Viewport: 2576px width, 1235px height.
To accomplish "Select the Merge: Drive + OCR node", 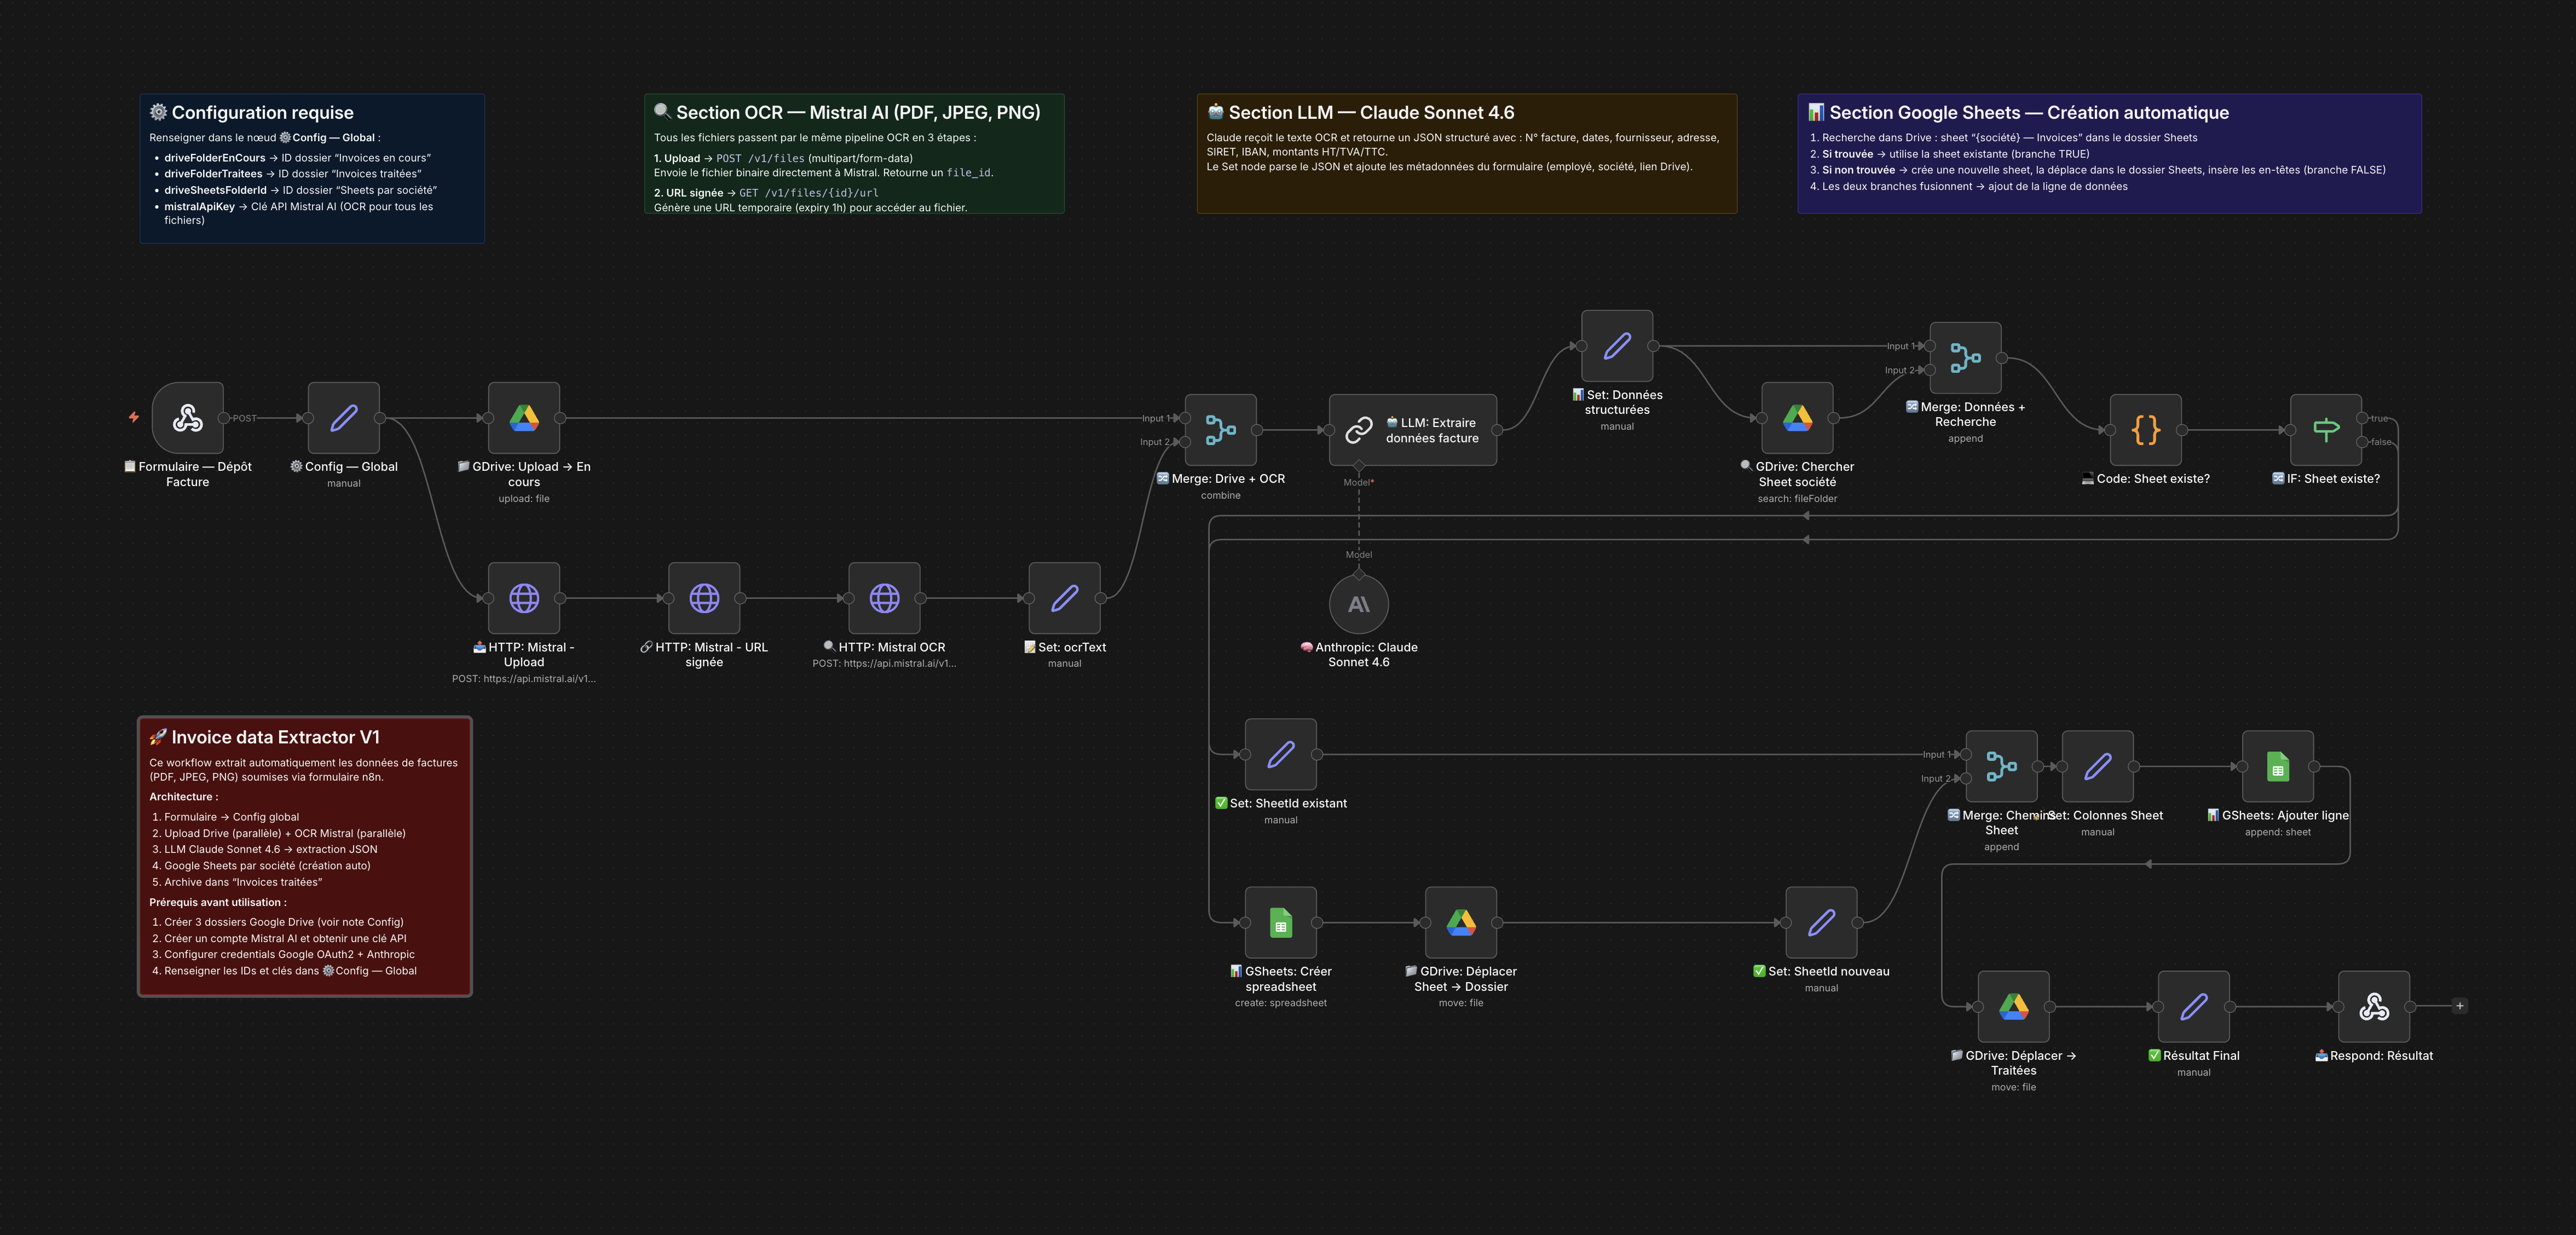I will 1221,430.
